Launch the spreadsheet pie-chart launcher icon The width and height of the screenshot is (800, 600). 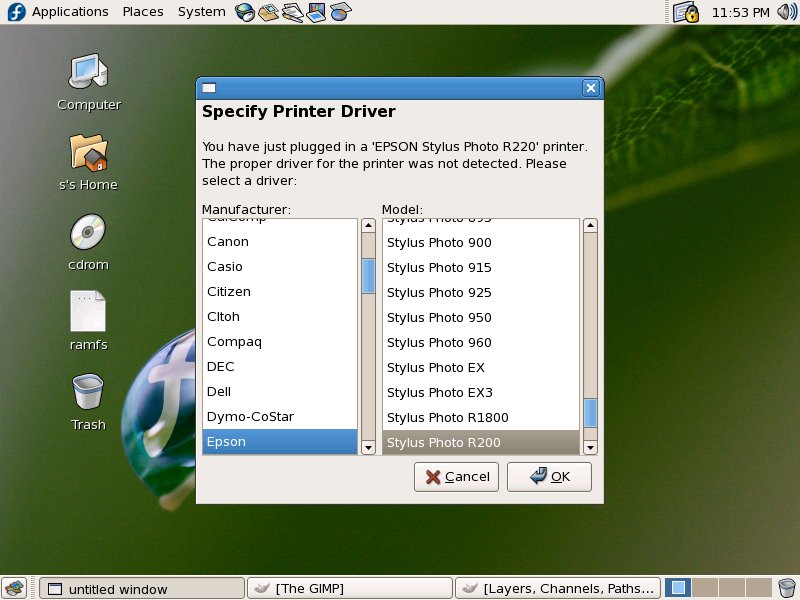pyautogui.click(x=340, y=12)
